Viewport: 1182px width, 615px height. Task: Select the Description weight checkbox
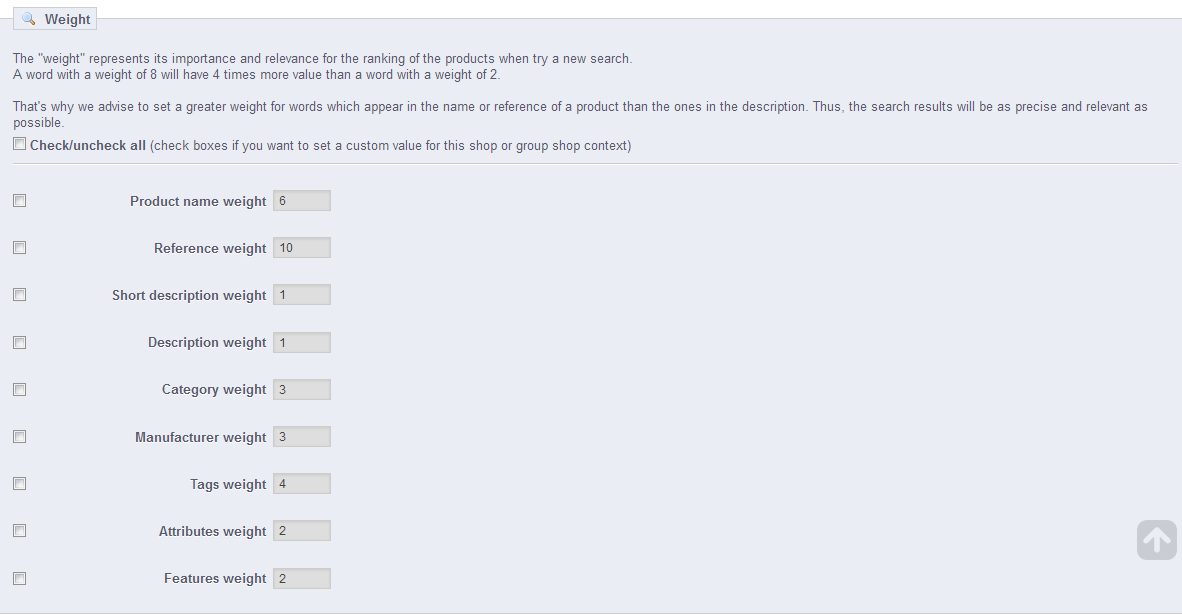20,342
